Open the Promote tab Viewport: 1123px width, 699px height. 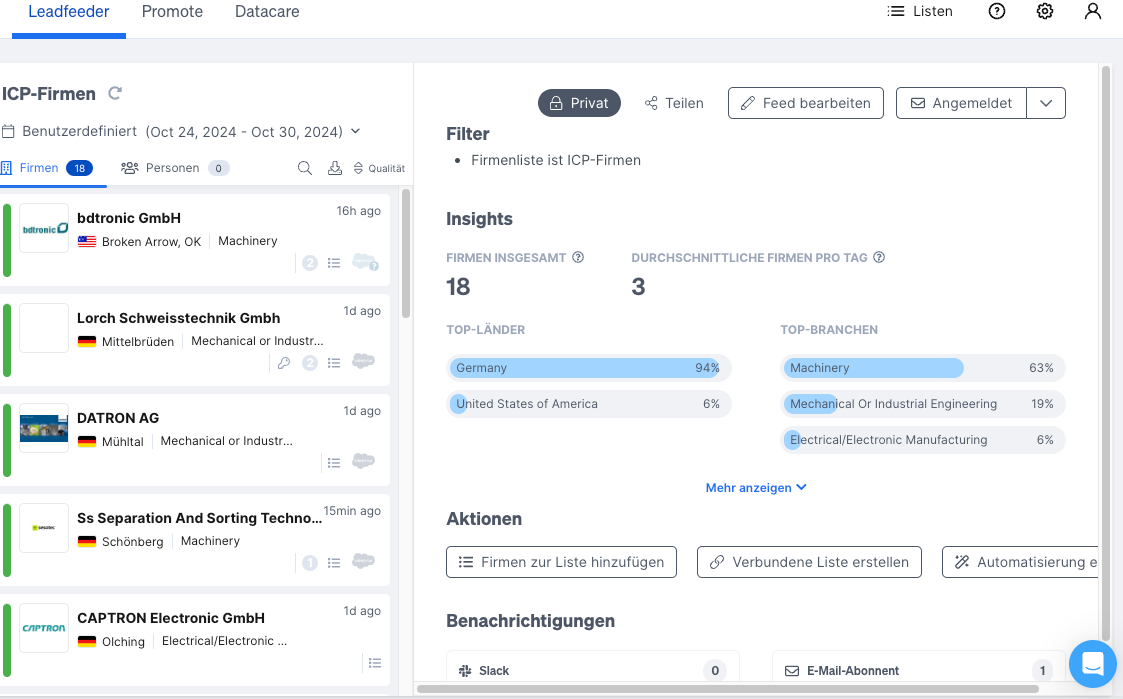[x=173, y=12]
